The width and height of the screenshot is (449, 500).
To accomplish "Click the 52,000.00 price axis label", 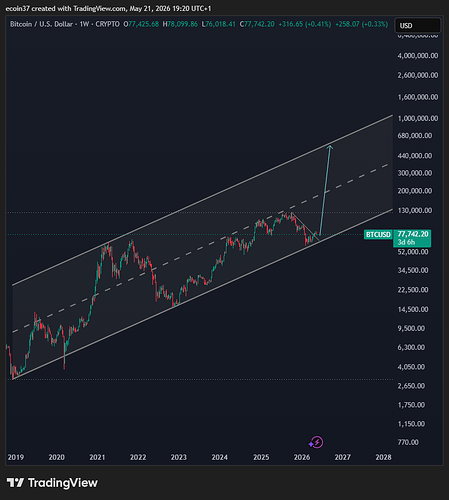I will pos(413,252).
